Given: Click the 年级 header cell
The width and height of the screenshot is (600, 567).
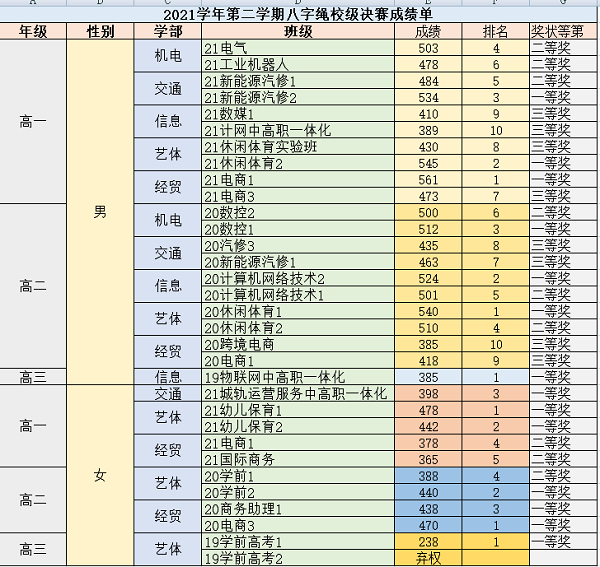Looking at the screenshot, I should pyautogui.click(x=33, y=32).
